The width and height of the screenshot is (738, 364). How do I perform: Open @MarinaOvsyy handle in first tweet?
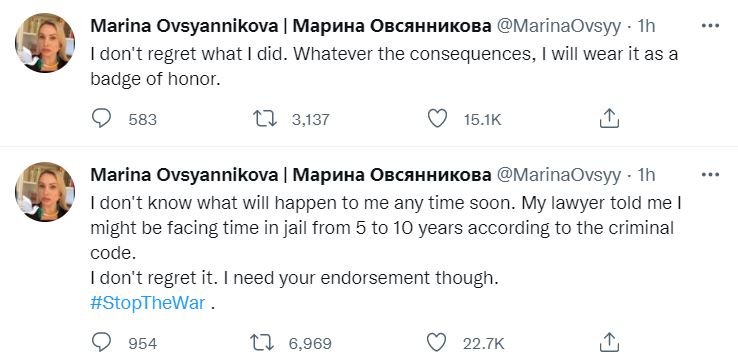click(559, 26)
